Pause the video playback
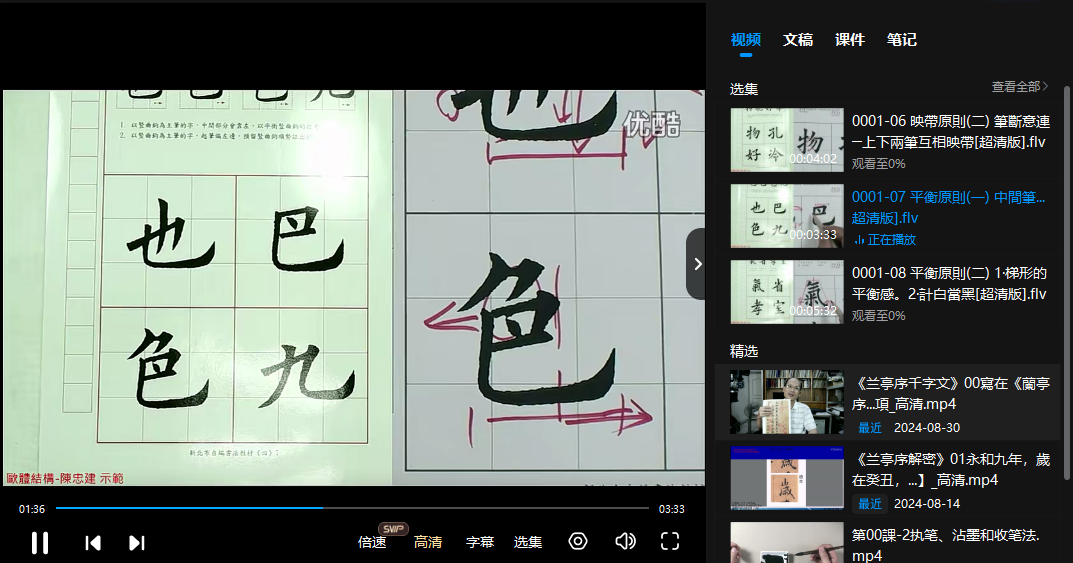 coord(40,542)
